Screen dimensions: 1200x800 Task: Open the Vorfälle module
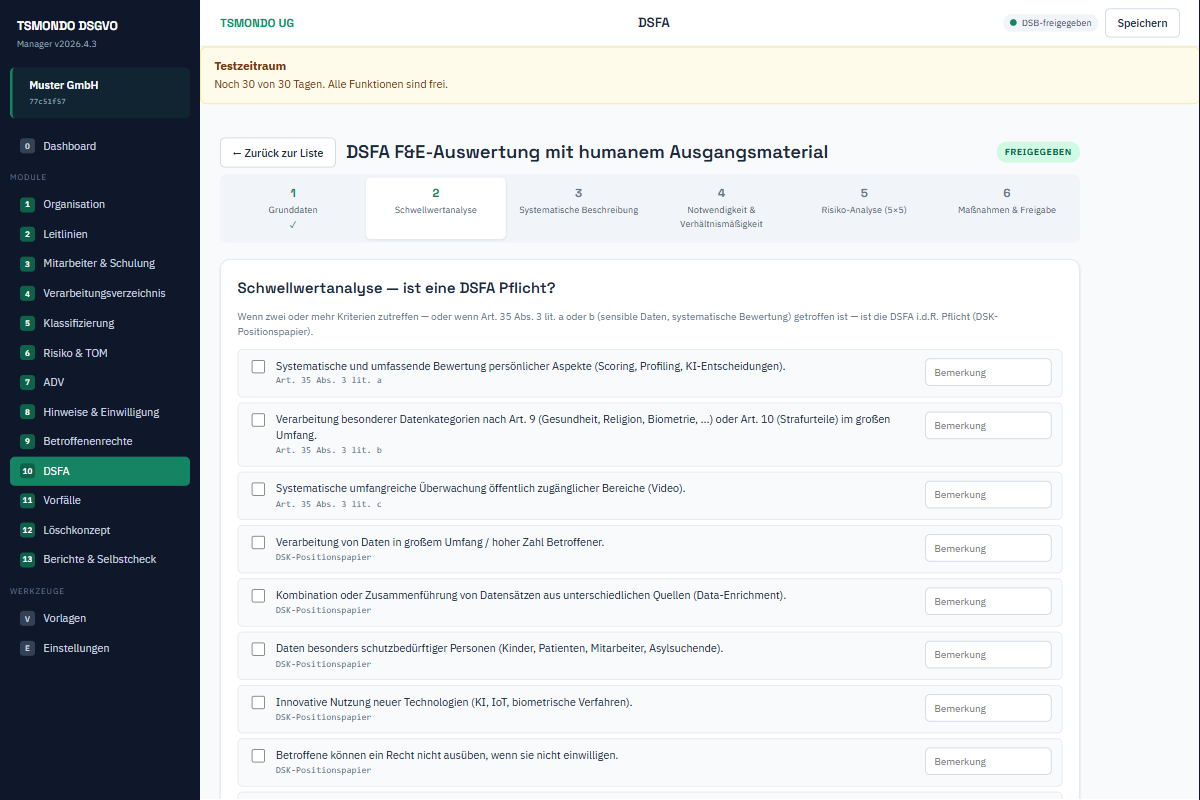[x=100, y=500]
